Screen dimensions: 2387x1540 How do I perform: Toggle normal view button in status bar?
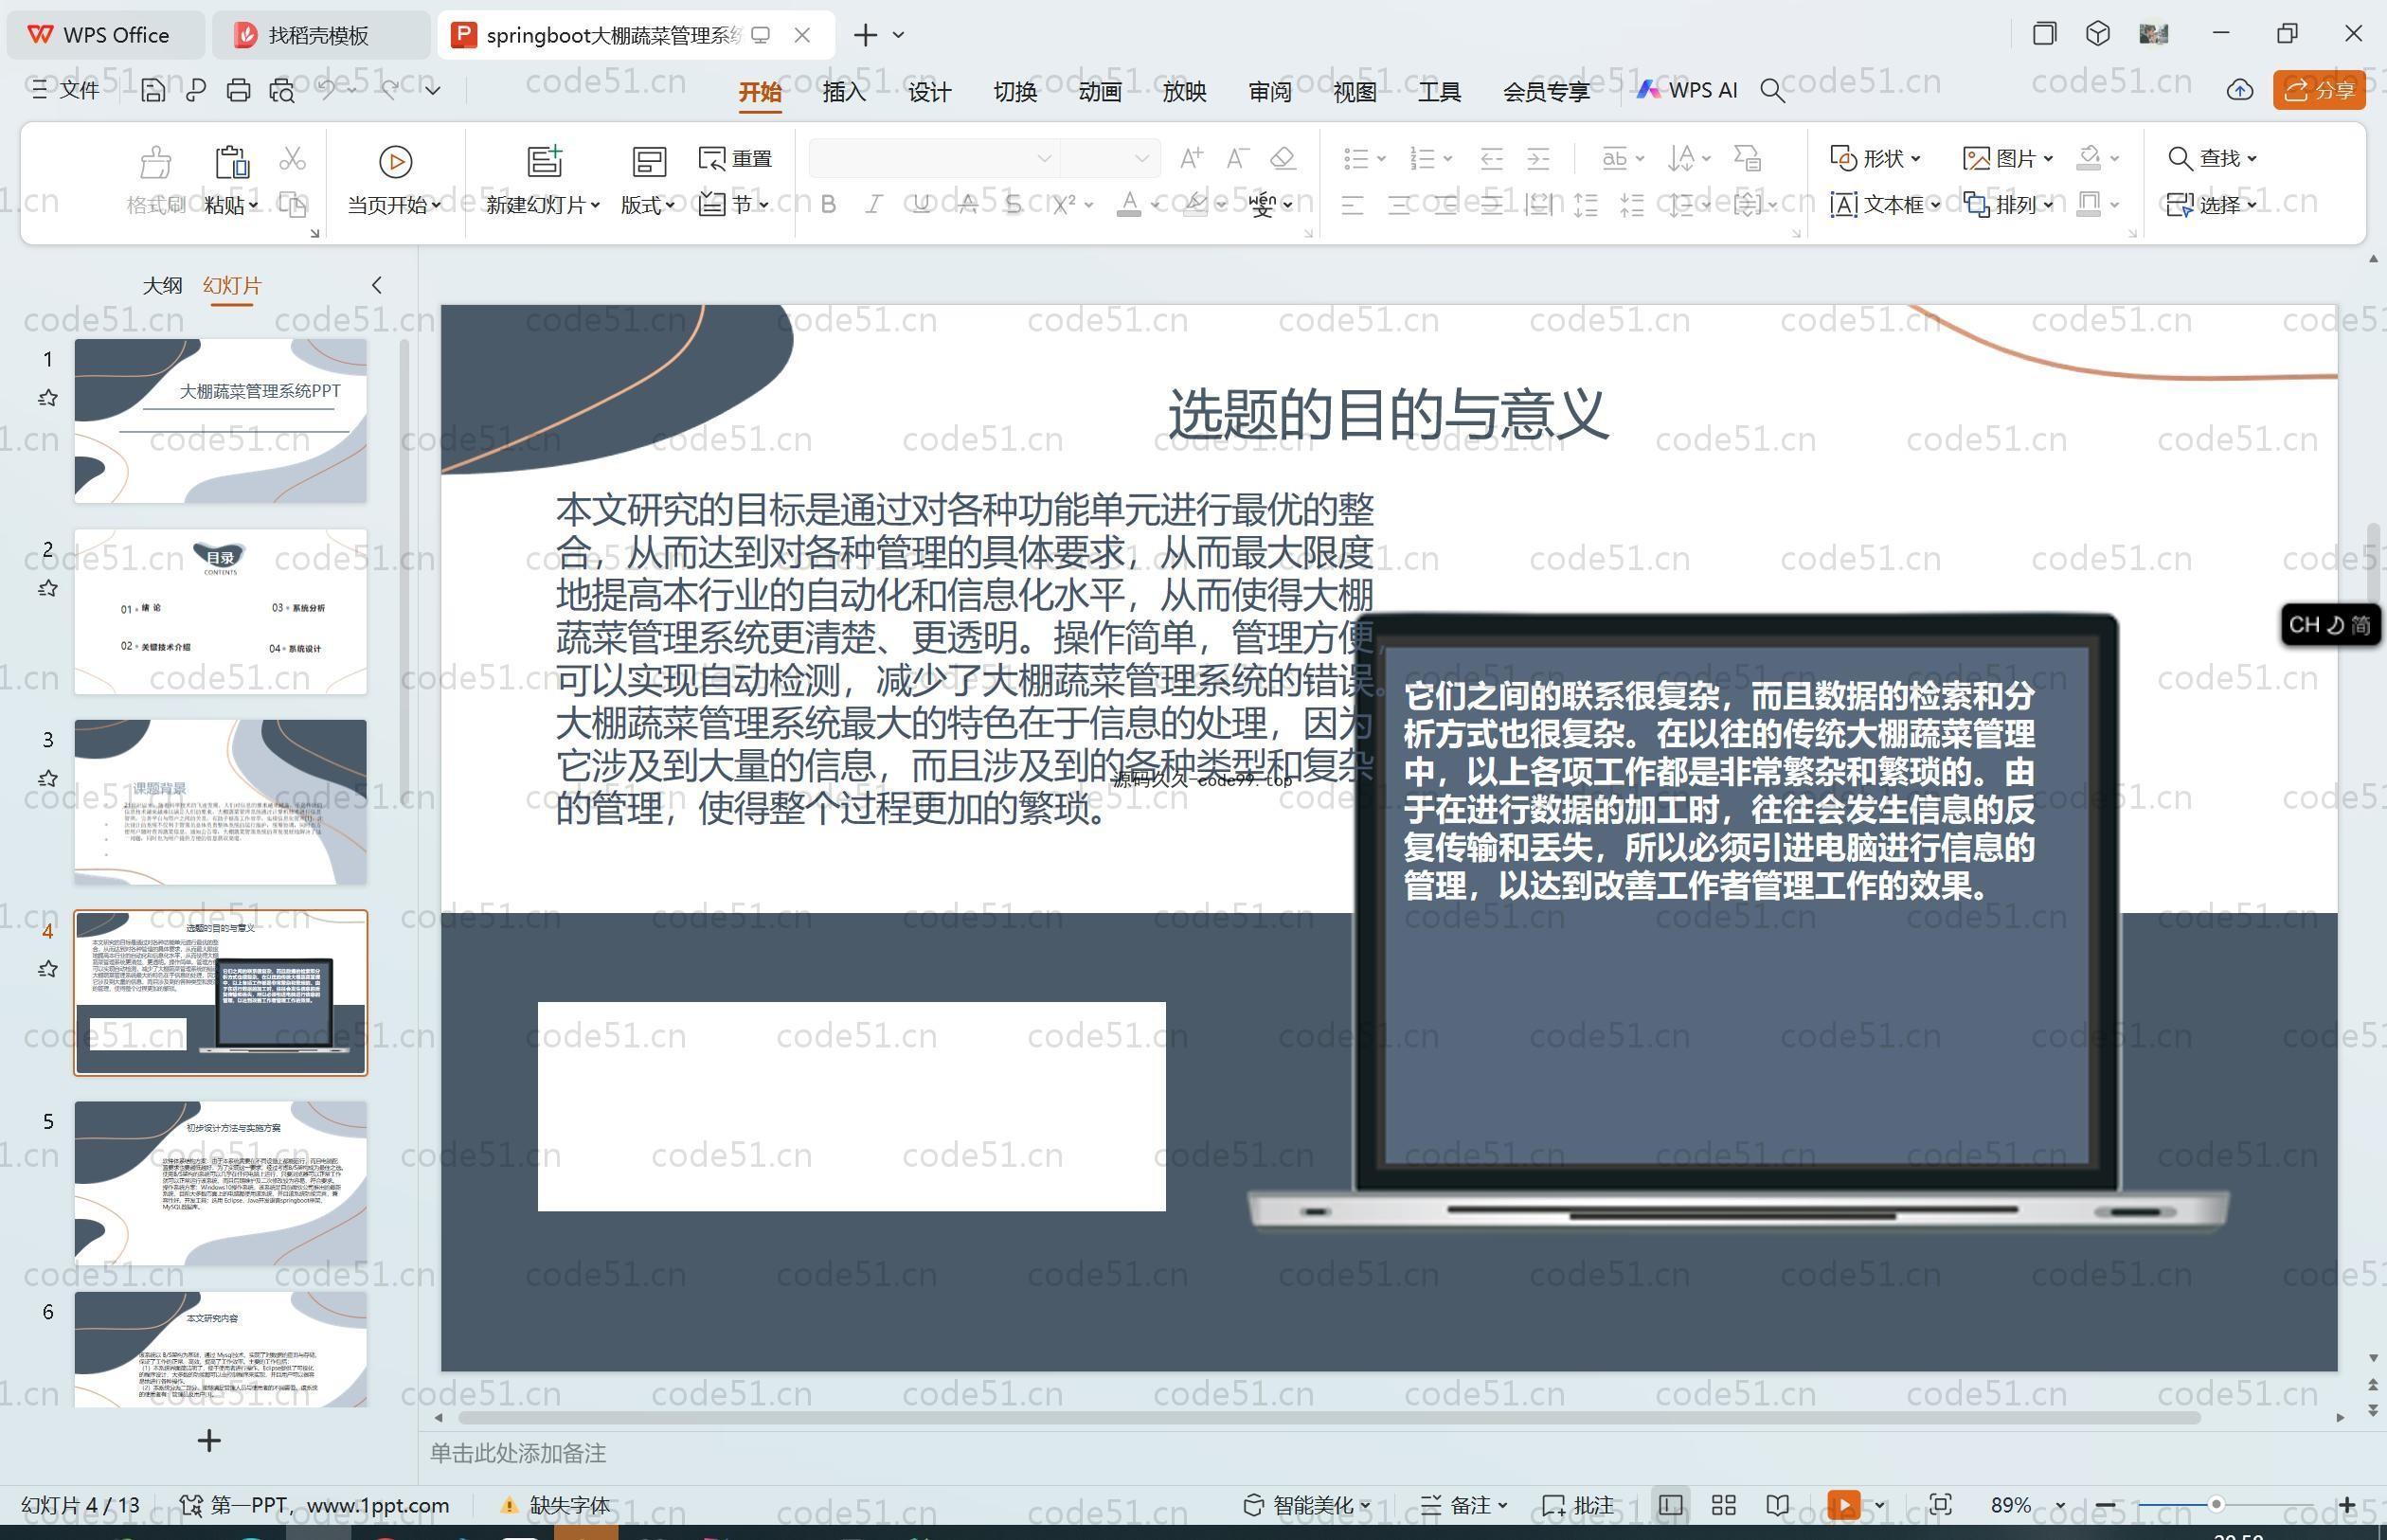pyautogui.click(x=1669, y=1505)
